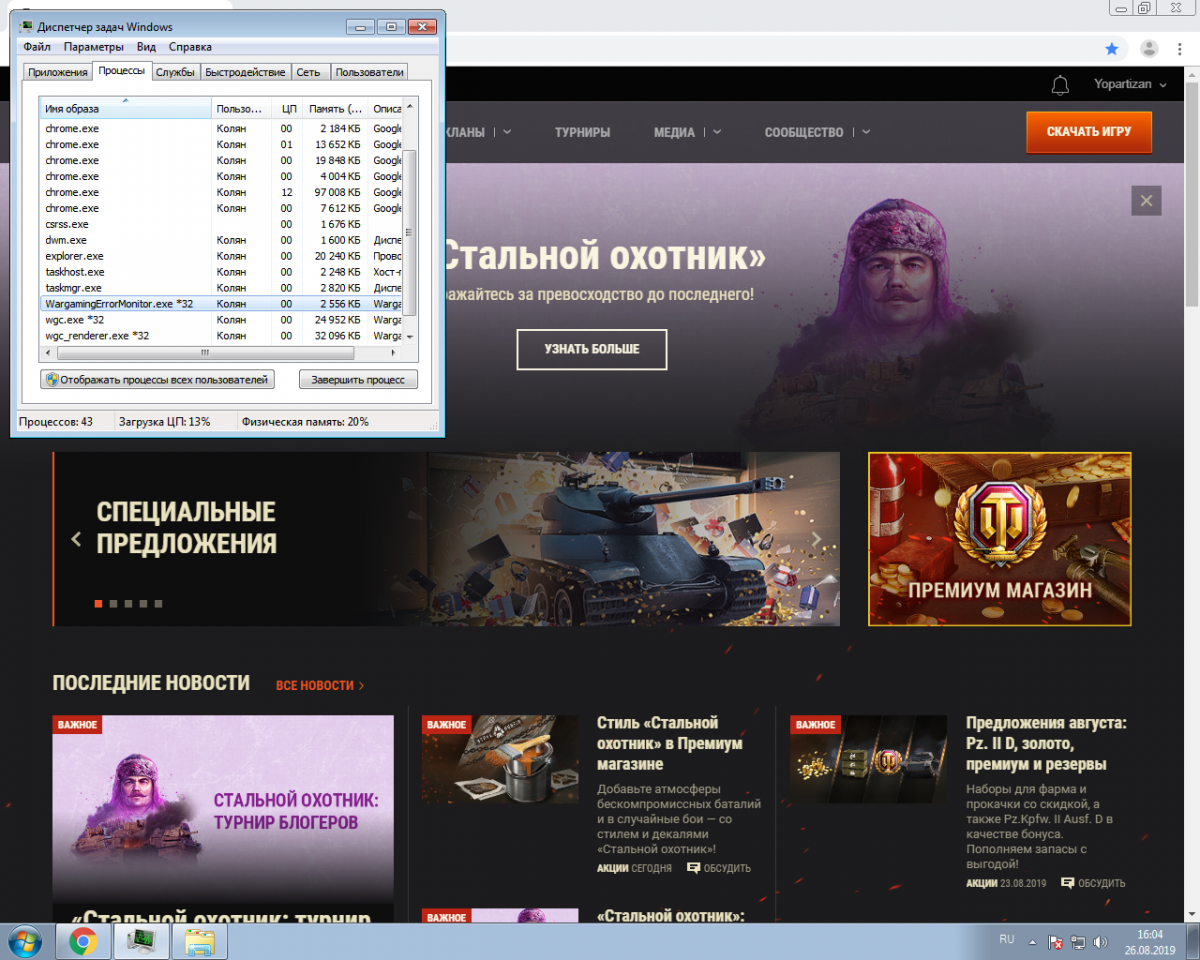Select the first orange carousel dot
Screen dimensions: 1200x960
[98, 604]
